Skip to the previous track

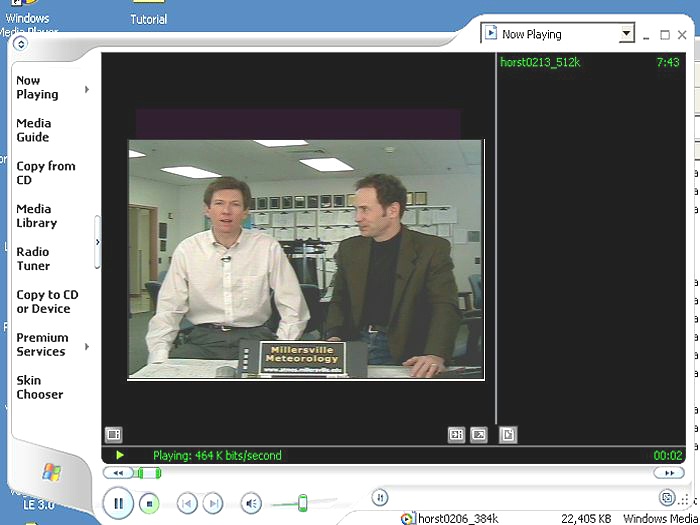coord(187,504)
